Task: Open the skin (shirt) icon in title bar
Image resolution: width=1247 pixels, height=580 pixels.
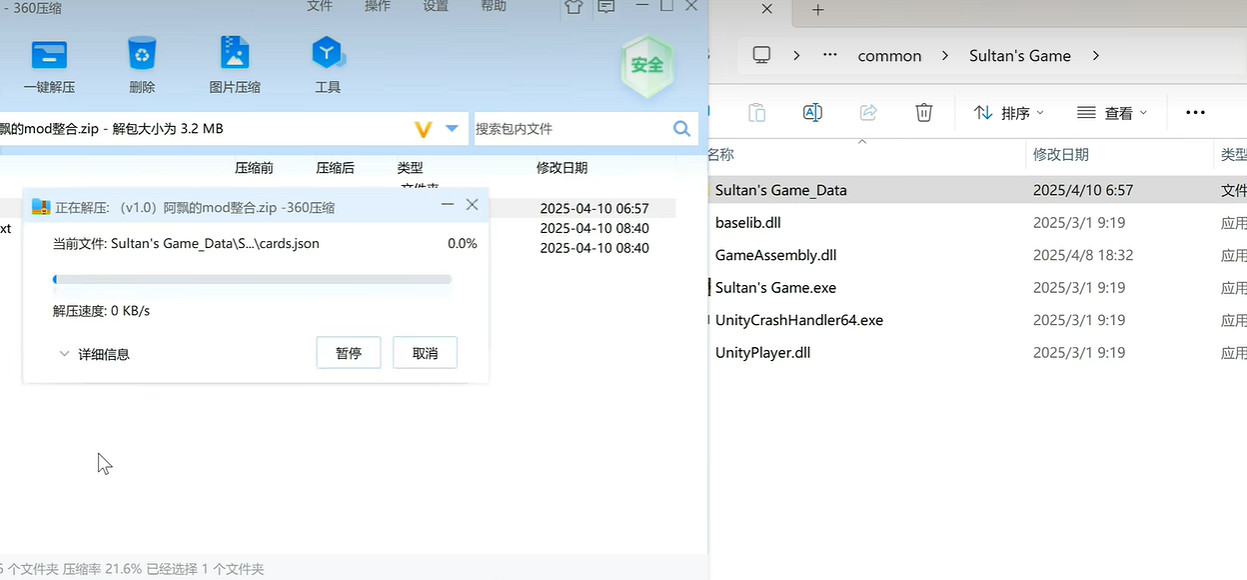Action: [573, 7]
